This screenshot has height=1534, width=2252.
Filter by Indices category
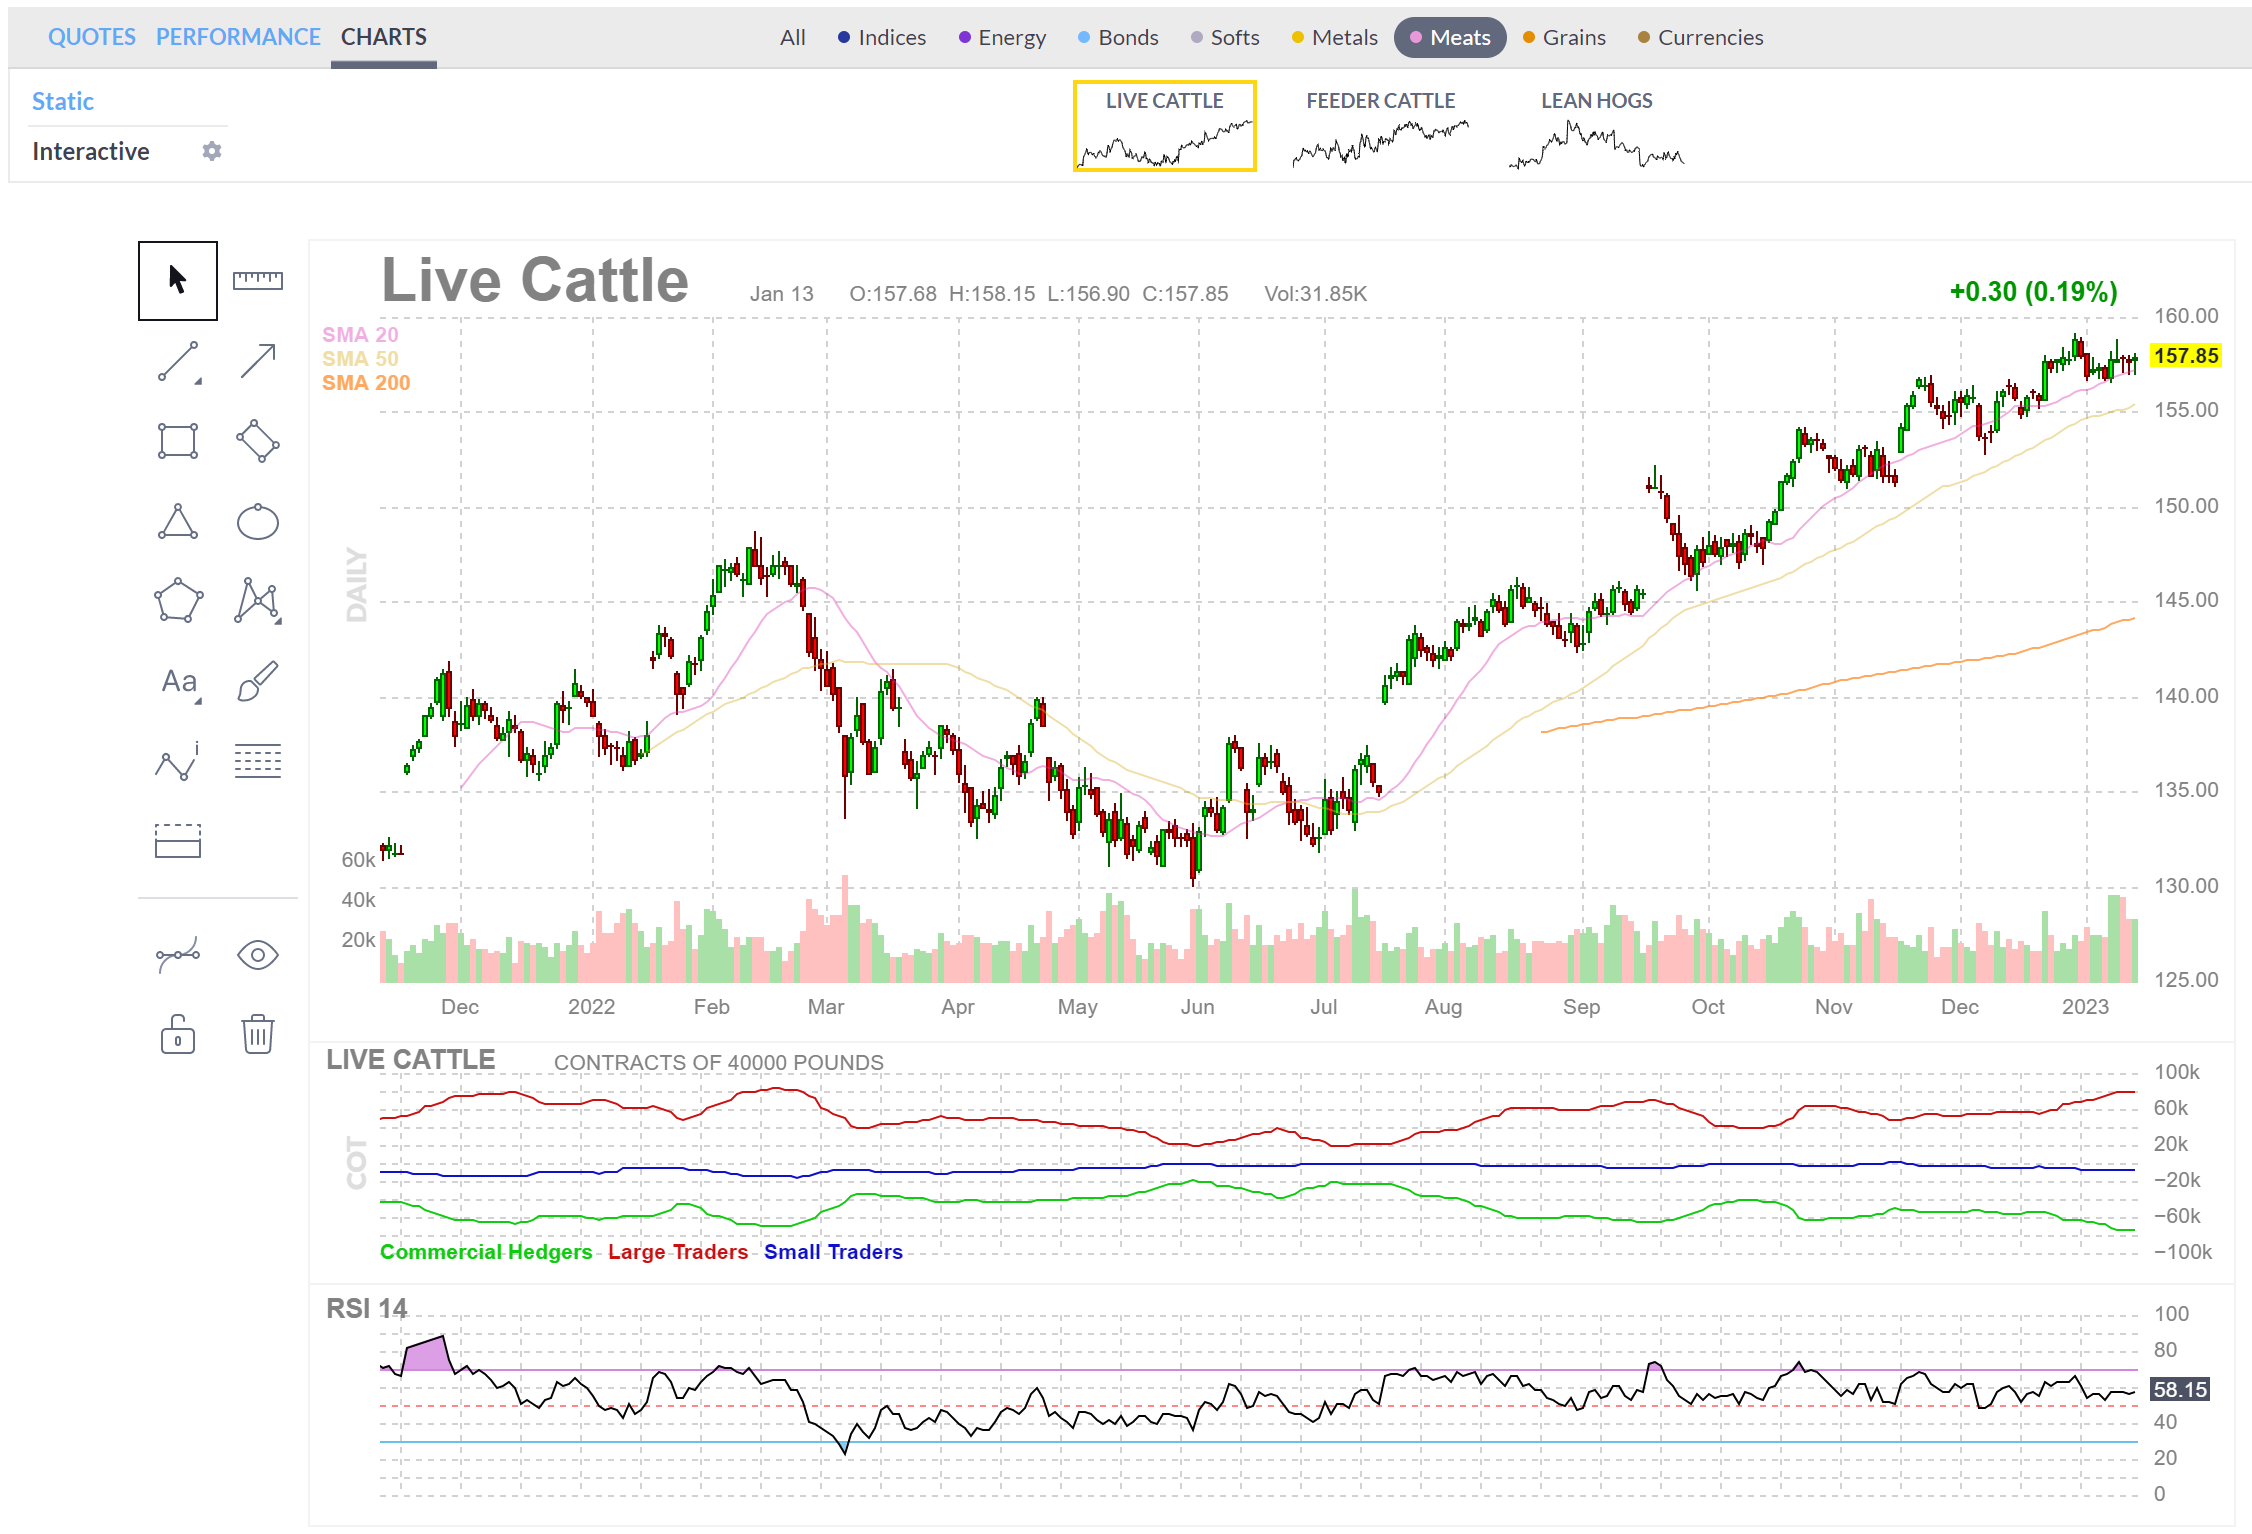(x=882, y=38)
